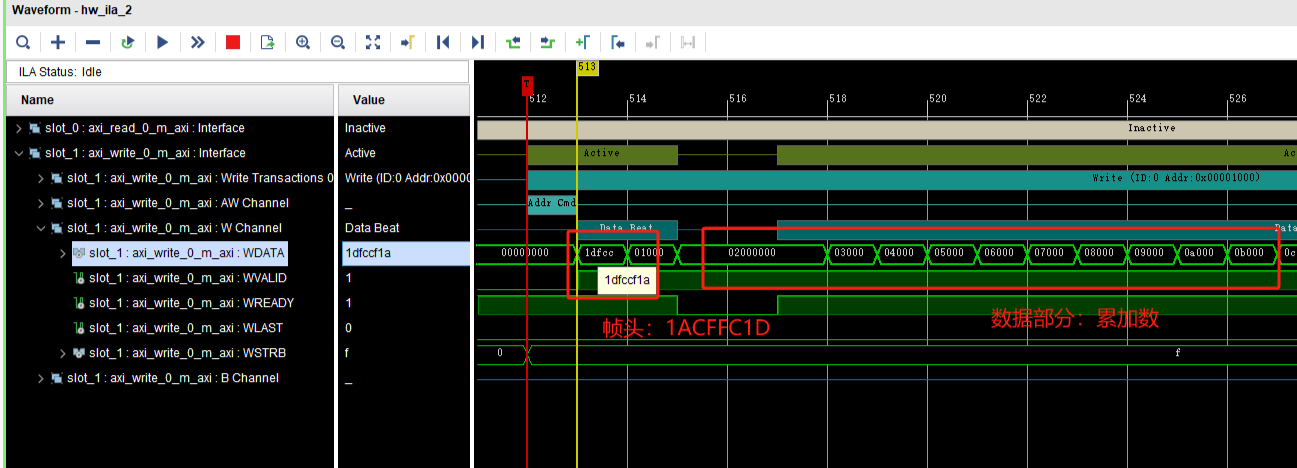This screenshot has height=468, width=1297.
Task: Click the ILA Status Idle field
Action: click(238, 72)
